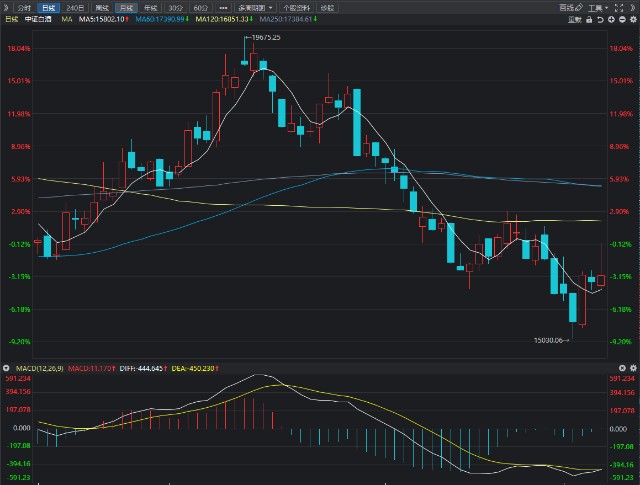This screenshot has width=640, height=485.
Task: Click the zoom-in plus icon
Action: click(x=611, y=20)
